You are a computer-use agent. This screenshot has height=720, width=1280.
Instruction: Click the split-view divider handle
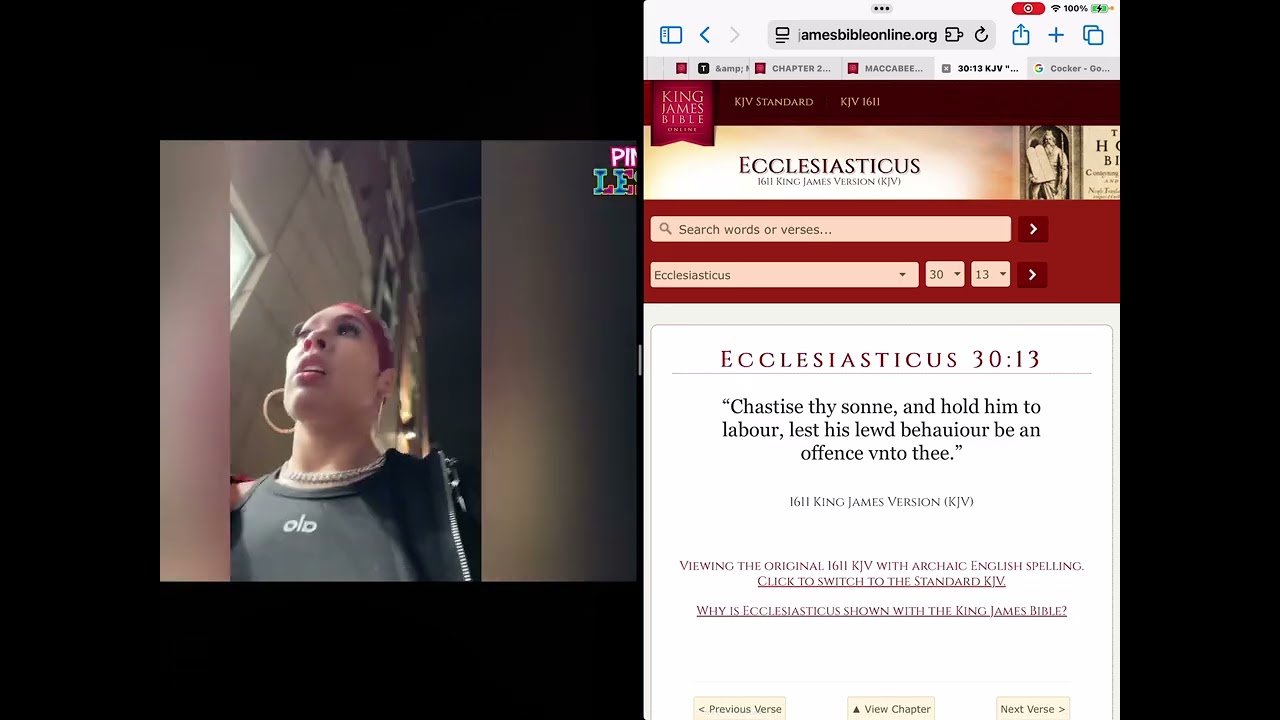(x=640, y=360)
